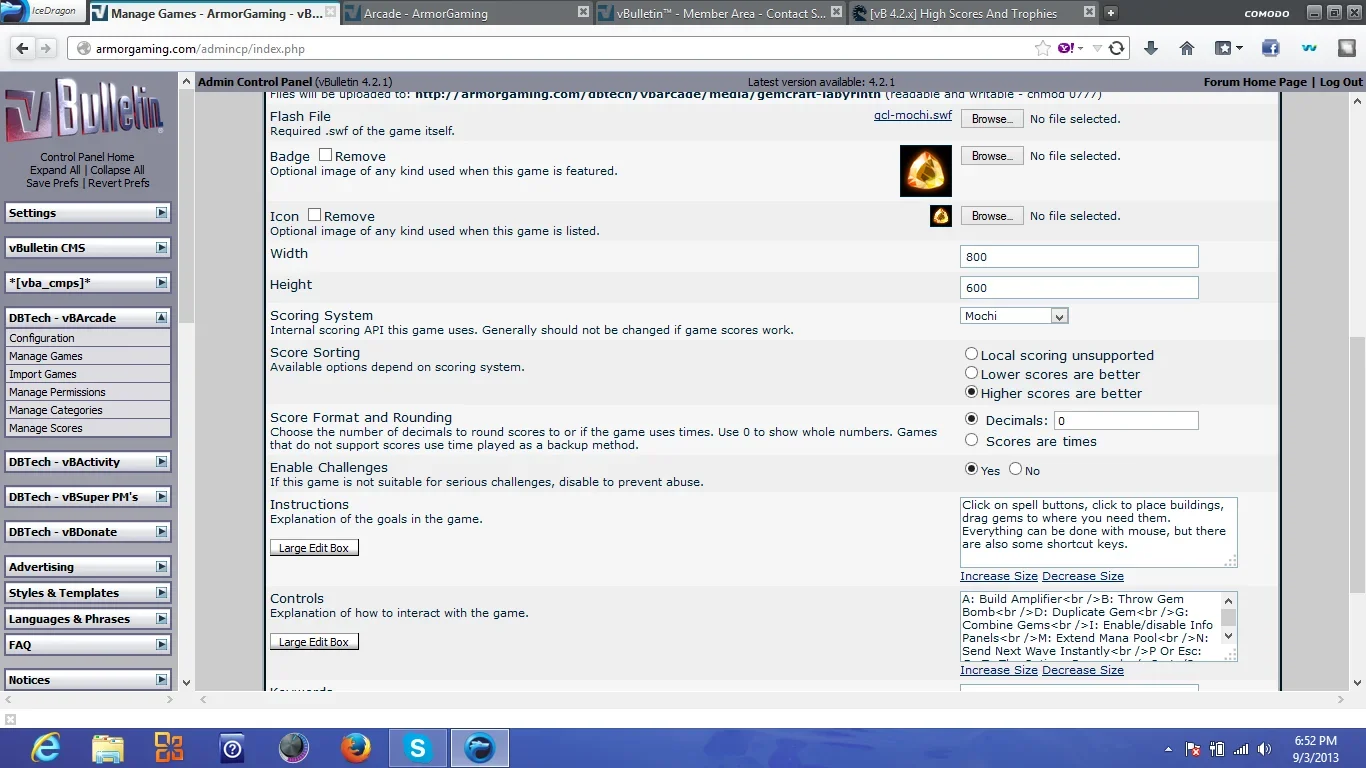Check the Icon Remove checkbox
This screenshot has height=768, width=1366.
pyautogui.click(x=314, y=215)
